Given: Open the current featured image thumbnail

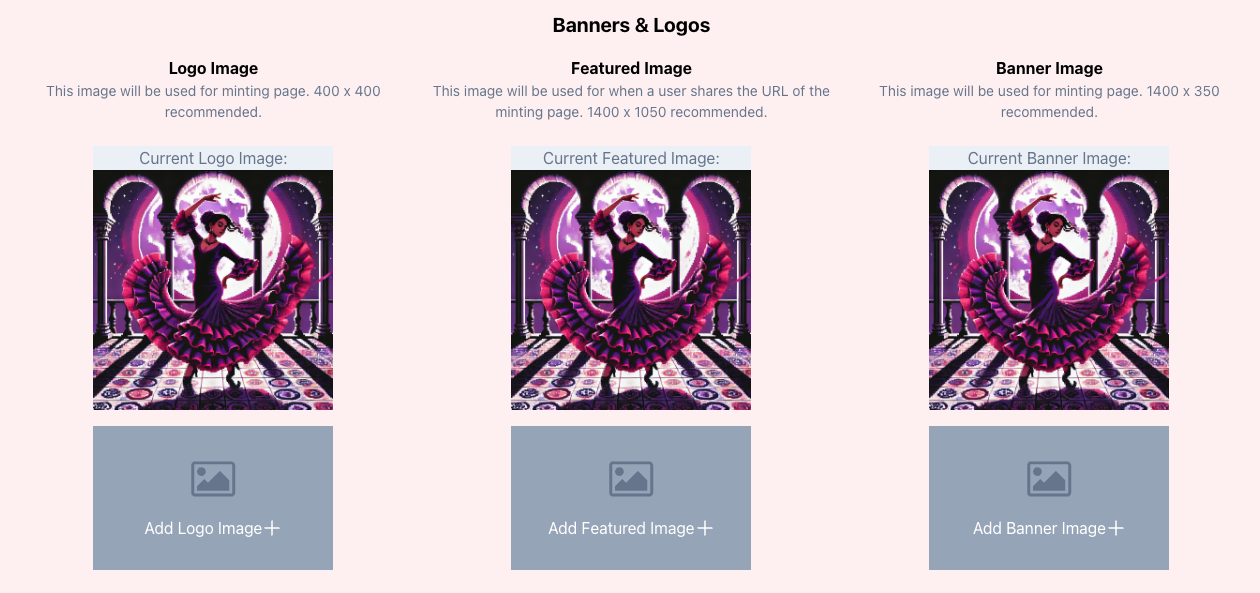Looking at the screenshot, I should [x=631, y=290].
